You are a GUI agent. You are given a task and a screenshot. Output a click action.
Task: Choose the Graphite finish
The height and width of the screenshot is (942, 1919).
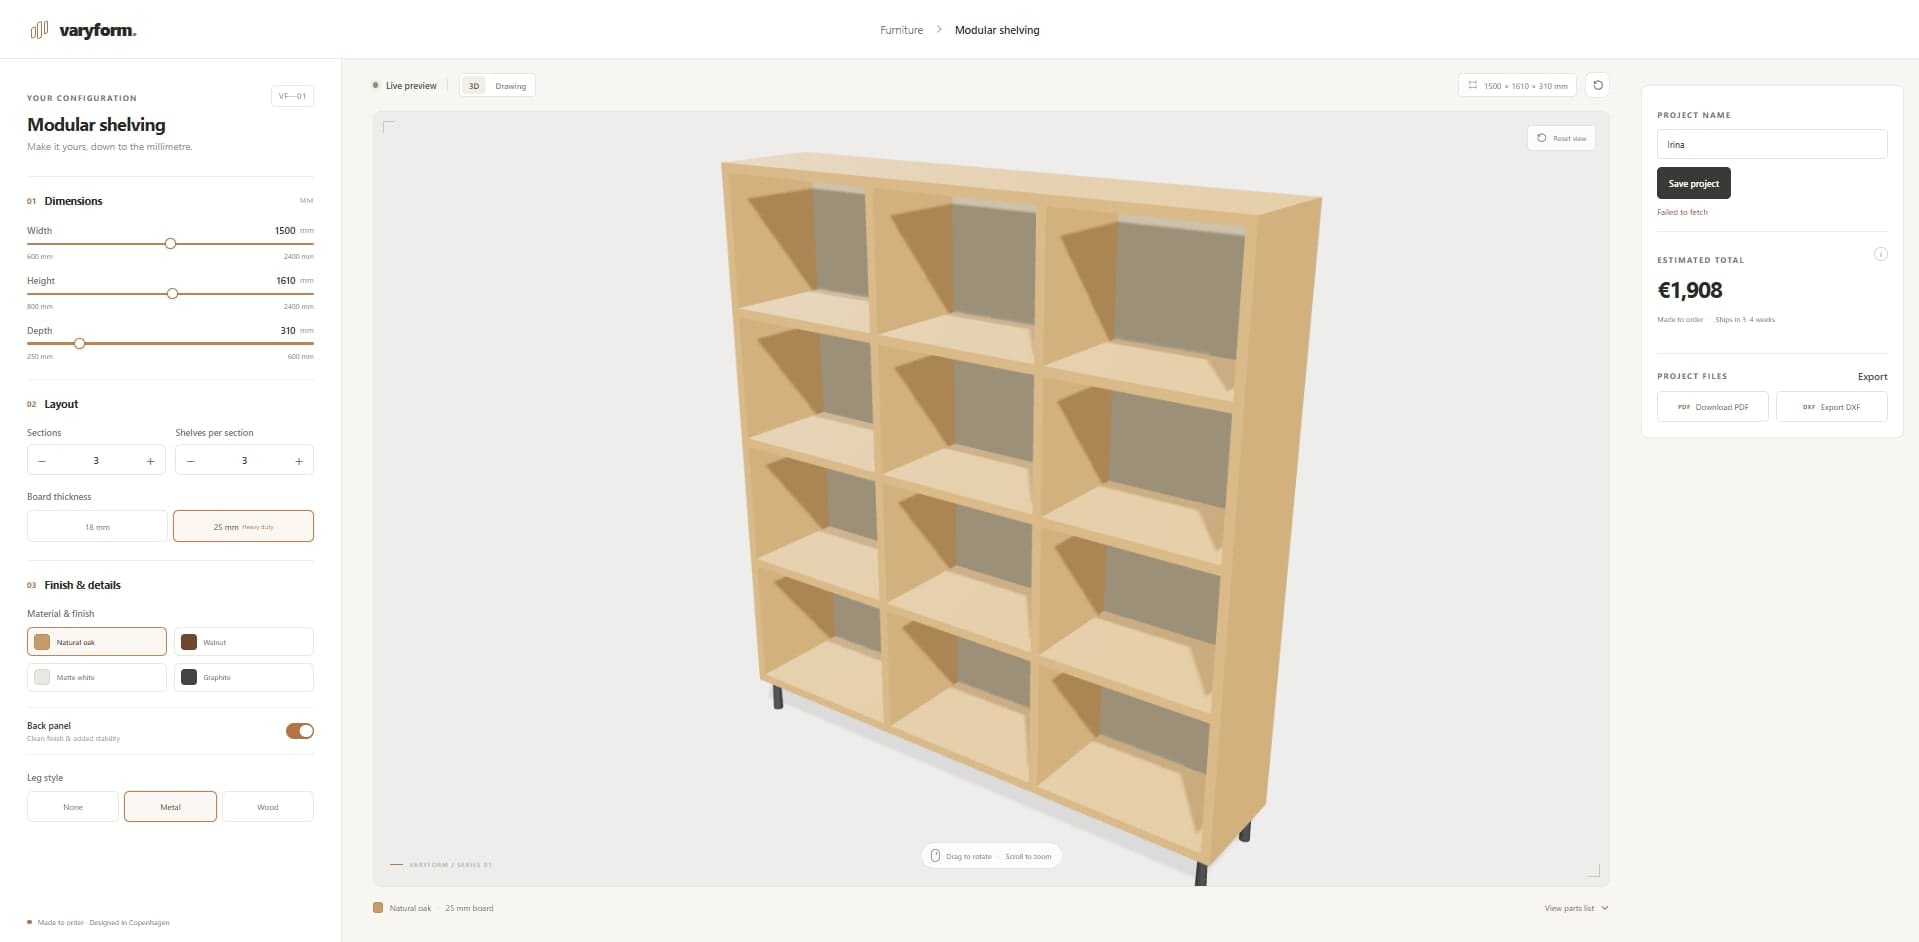tap(244, 677)
